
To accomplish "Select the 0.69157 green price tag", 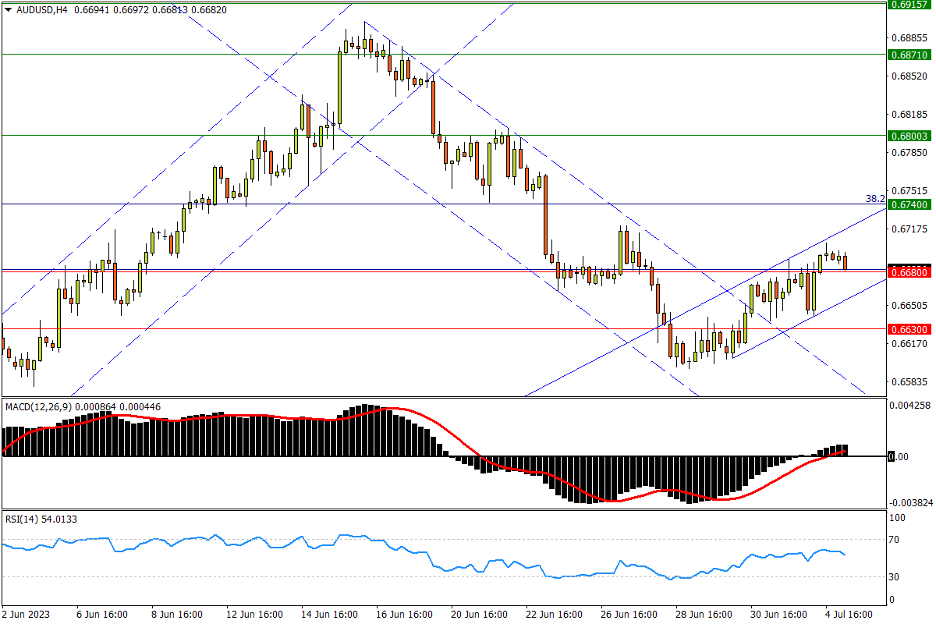I will click(907, 5).
